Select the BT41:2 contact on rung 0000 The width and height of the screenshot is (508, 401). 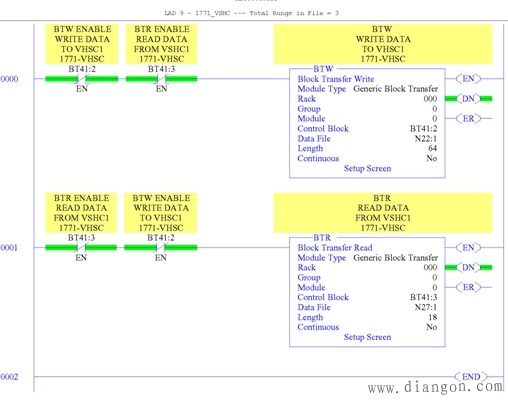tap(82, 79)
